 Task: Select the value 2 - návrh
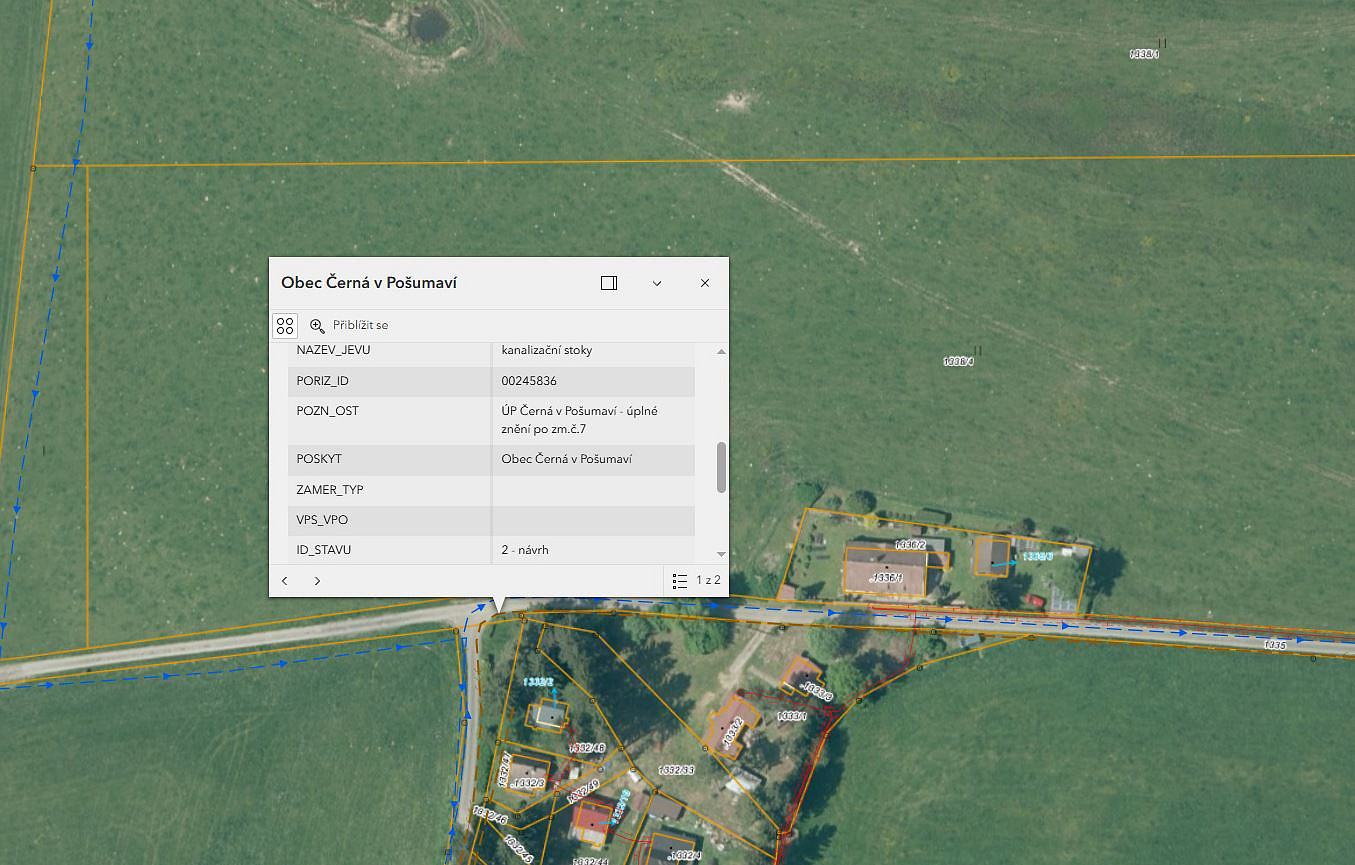[525, 550]
